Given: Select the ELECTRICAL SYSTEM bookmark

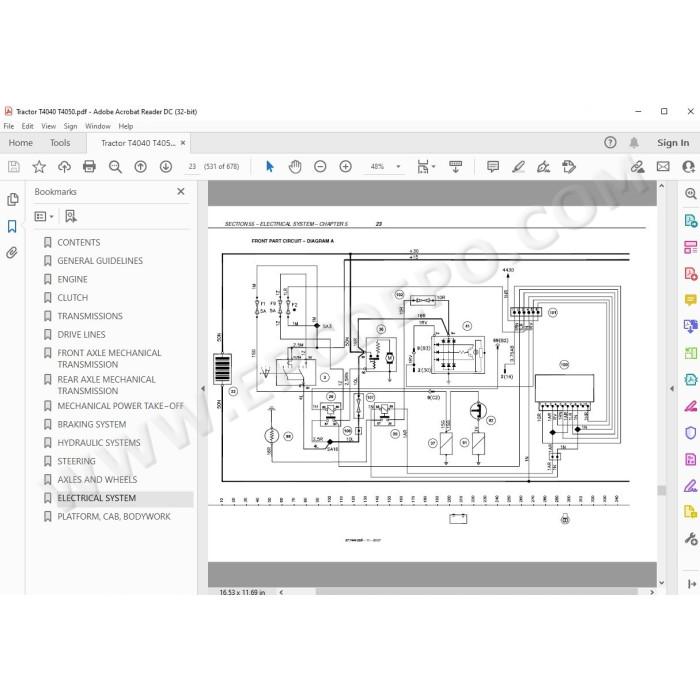Looking at the screenshot, I should click(x=96, y=498).
